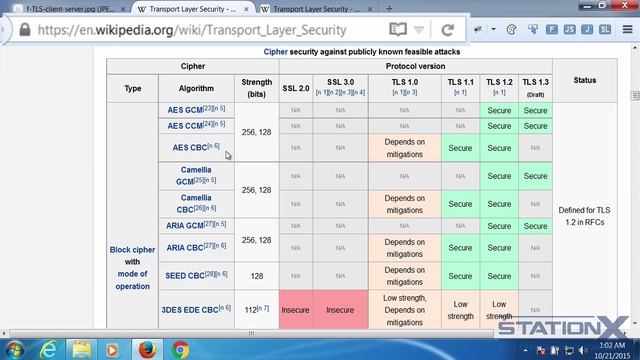The image size is (640, 360).
Task: Click "Low strength, Depends on mitigations" cell
Action: (404, 310)
